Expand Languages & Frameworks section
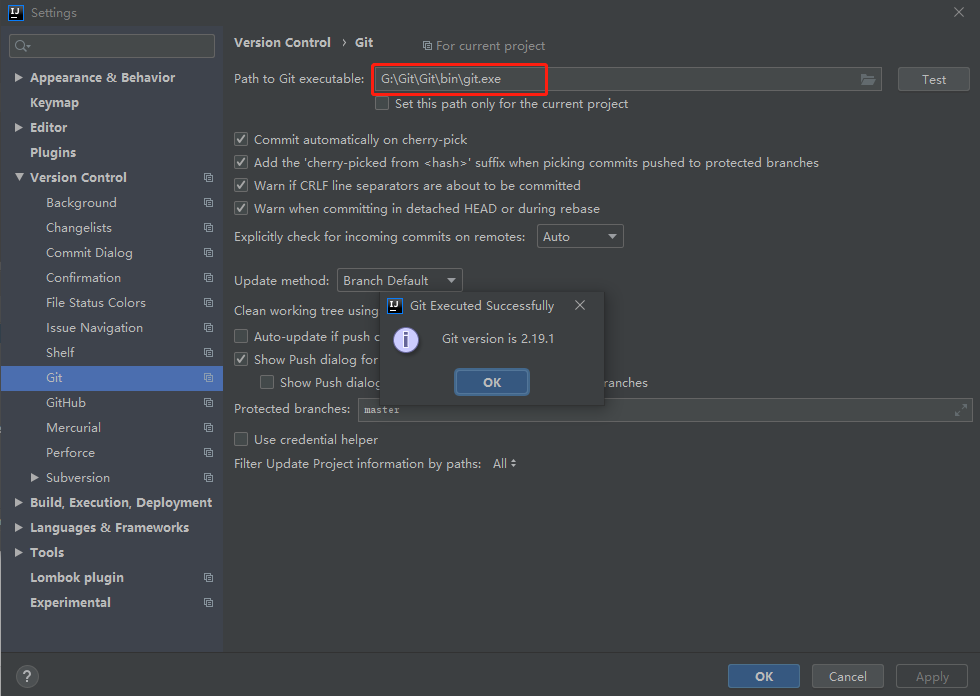This screenshot has width=980, height=696. (19, 527)
